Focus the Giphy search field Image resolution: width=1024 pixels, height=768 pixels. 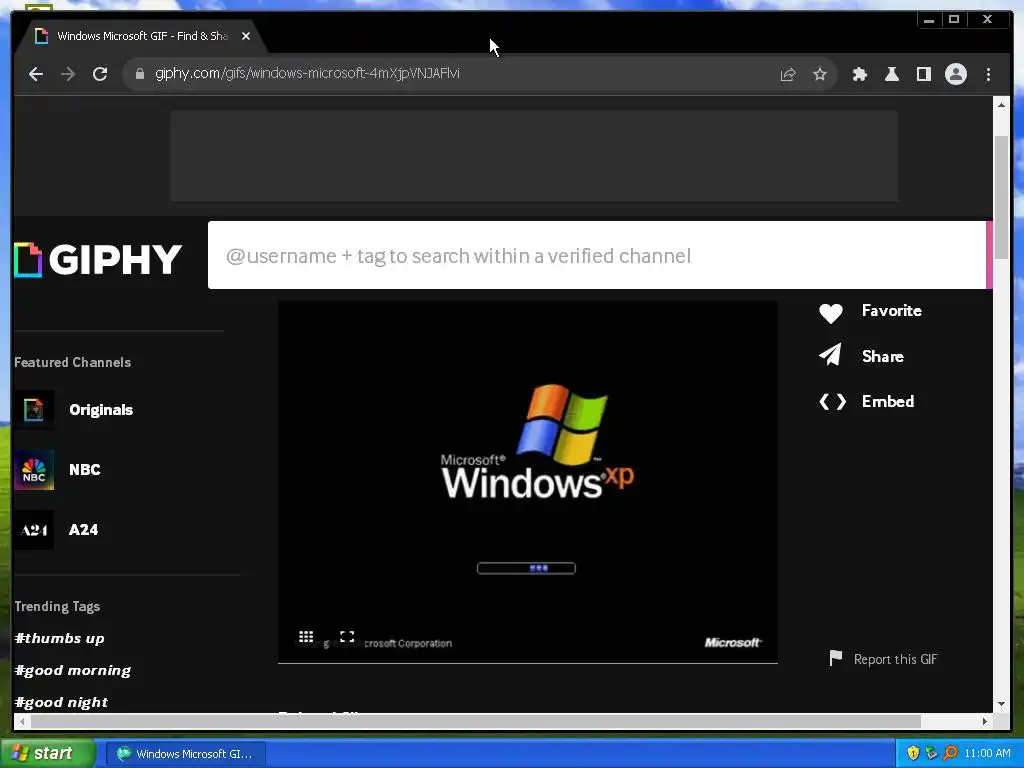tap(596, 255)
